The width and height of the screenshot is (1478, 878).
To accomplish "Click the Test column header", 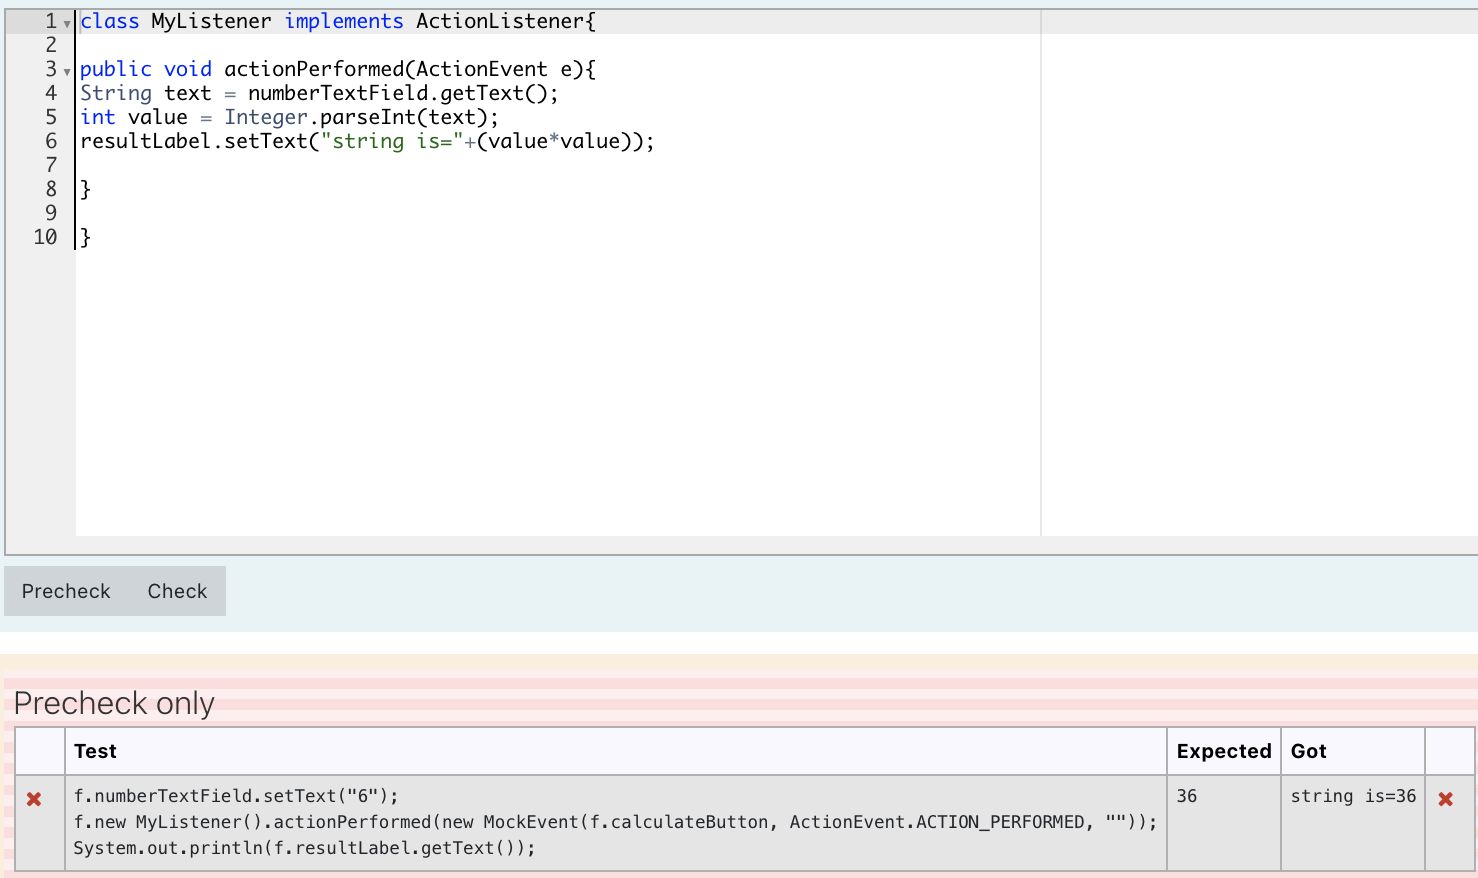I will [x=96, y=751].
